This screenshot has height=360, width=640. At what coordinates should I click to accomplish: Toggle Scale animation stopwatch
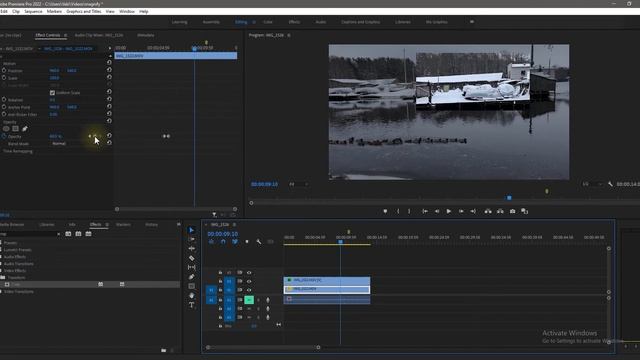pos(4,78)
